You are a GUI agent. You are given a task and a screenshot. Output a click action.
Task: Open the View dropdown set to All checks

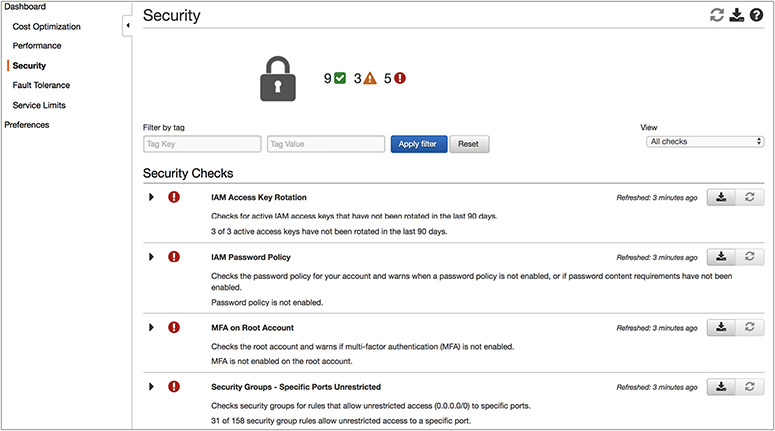pos(705,142)
